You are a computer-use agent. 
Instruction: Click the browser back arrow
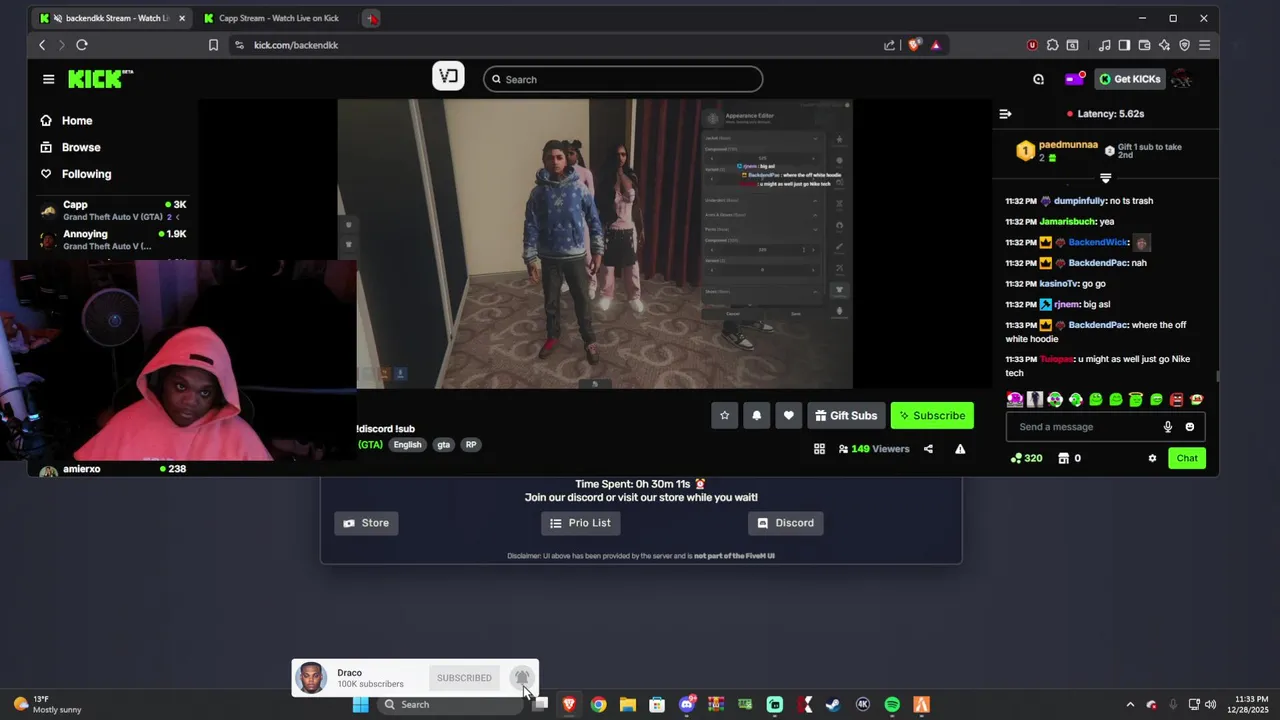[x=42, y=45]
